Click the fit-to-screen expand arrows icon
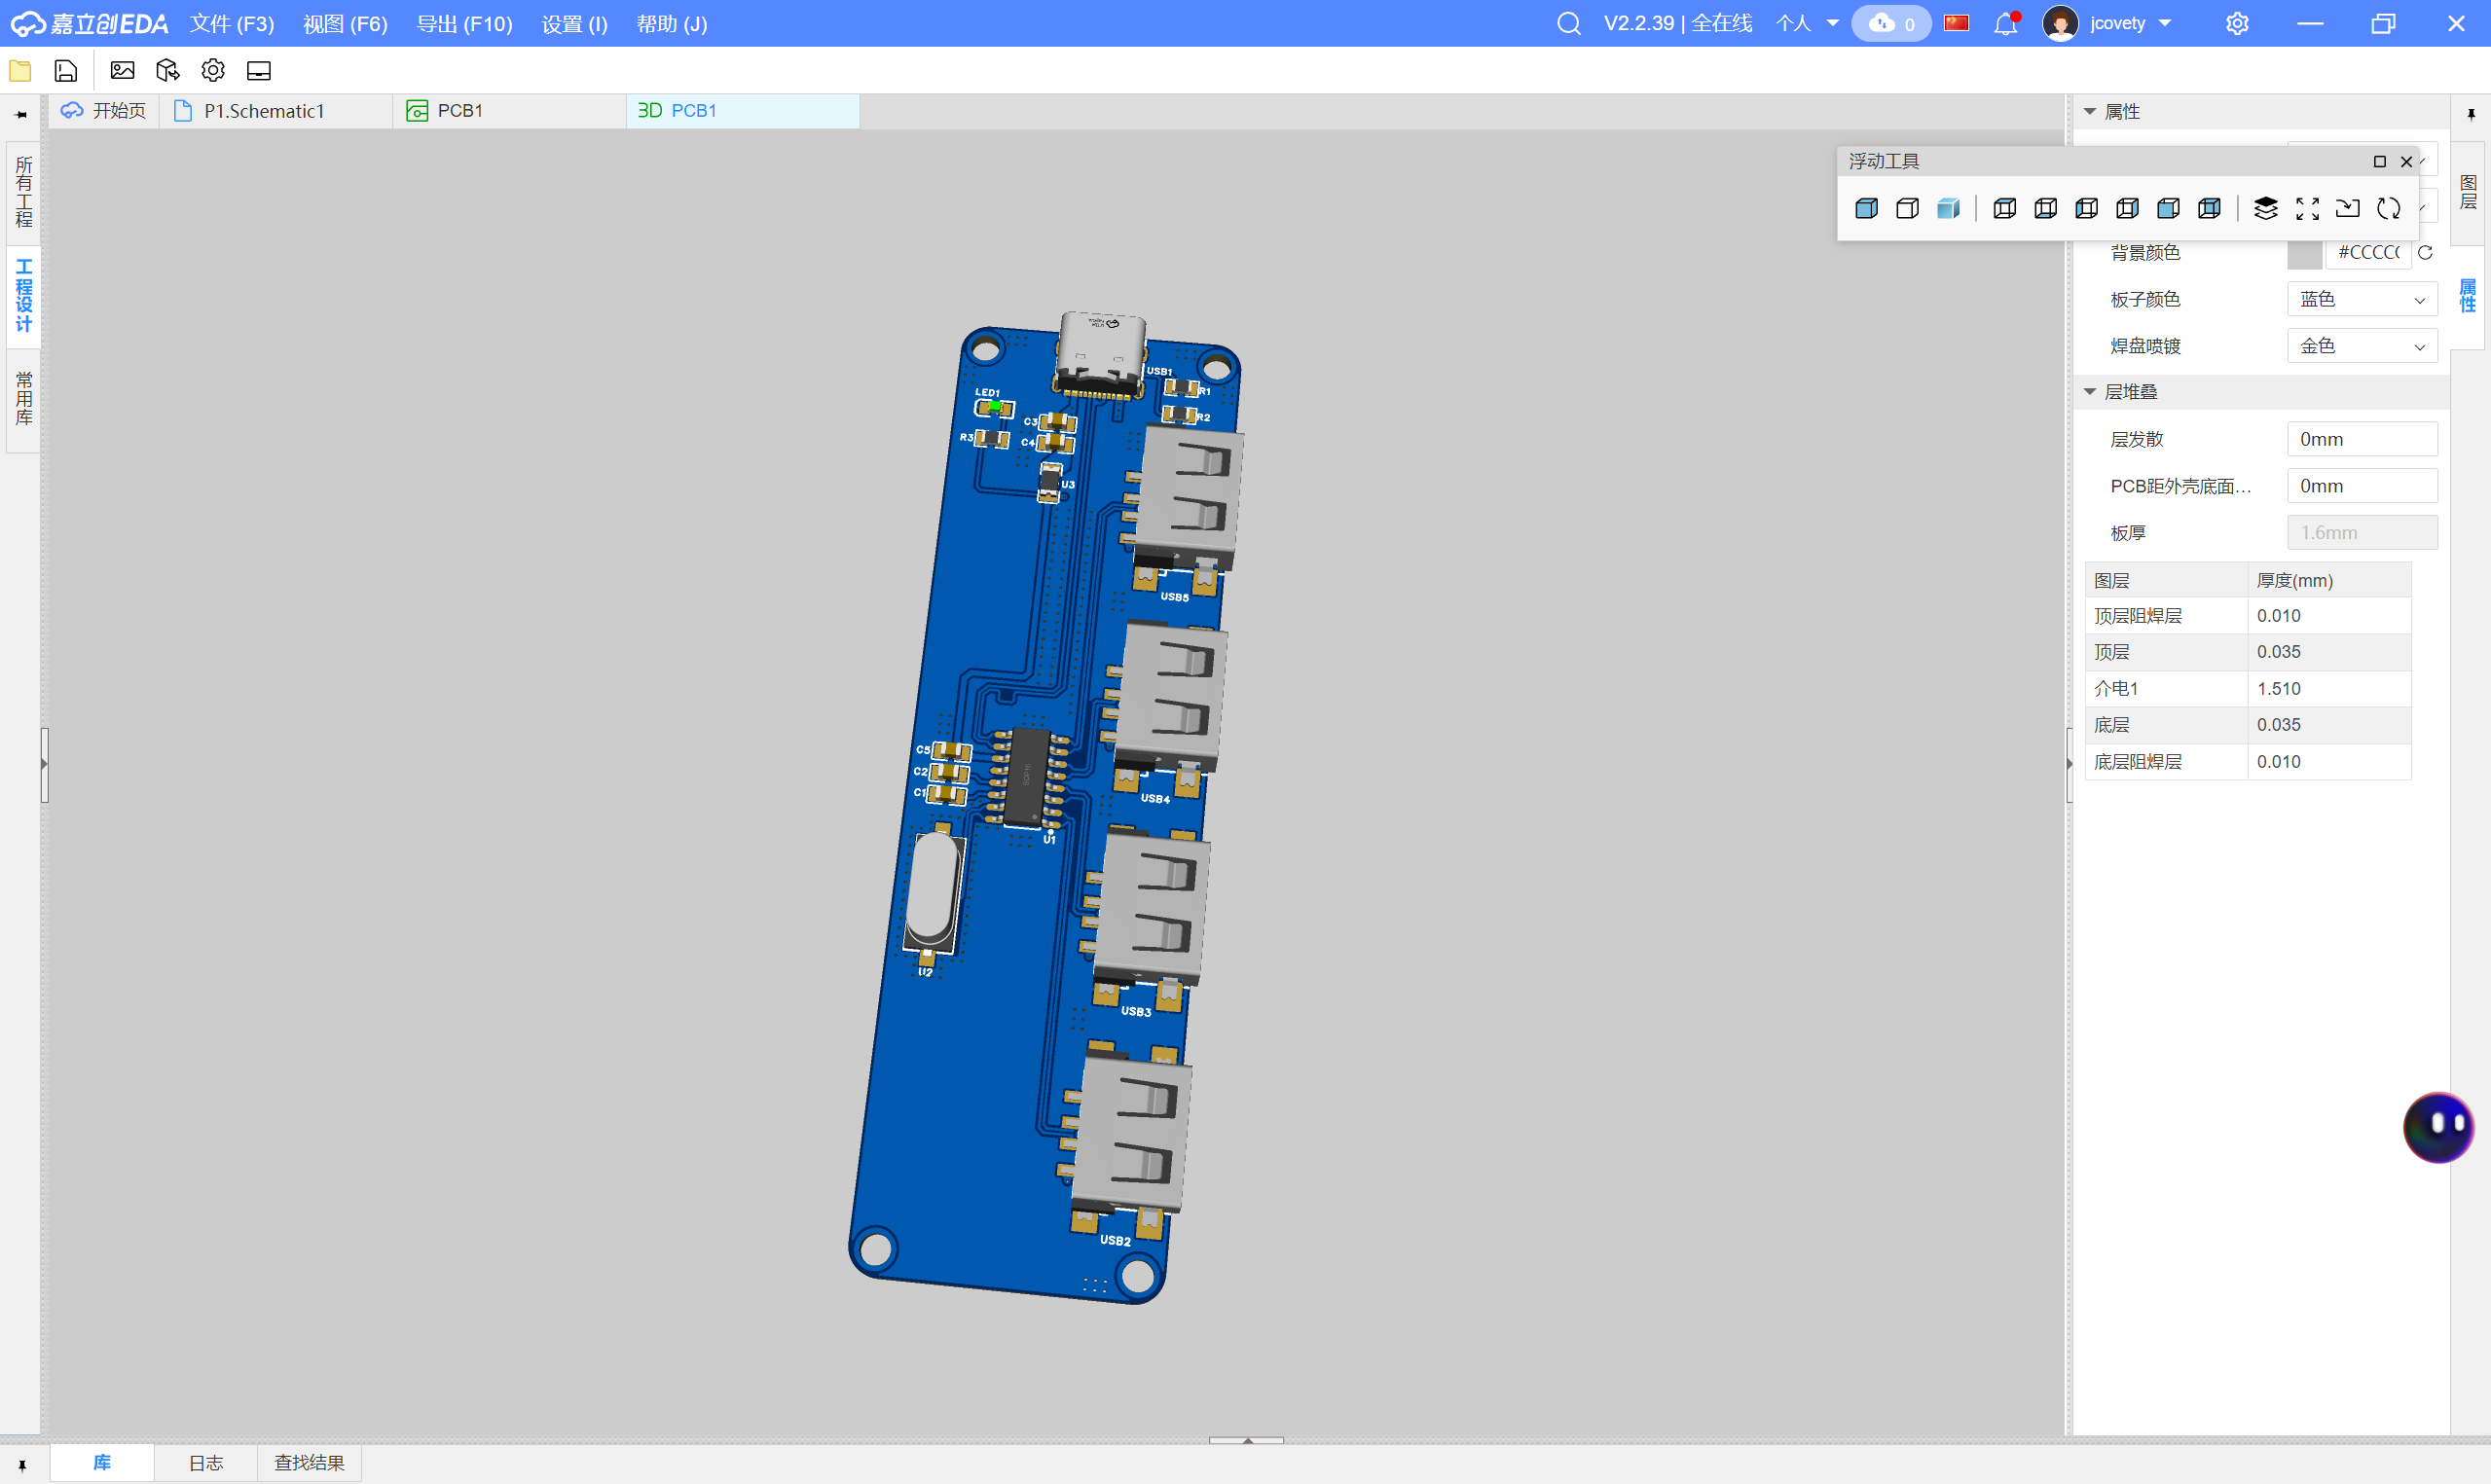The height and width of the screenshot is (1484, 2491). 2307,208
